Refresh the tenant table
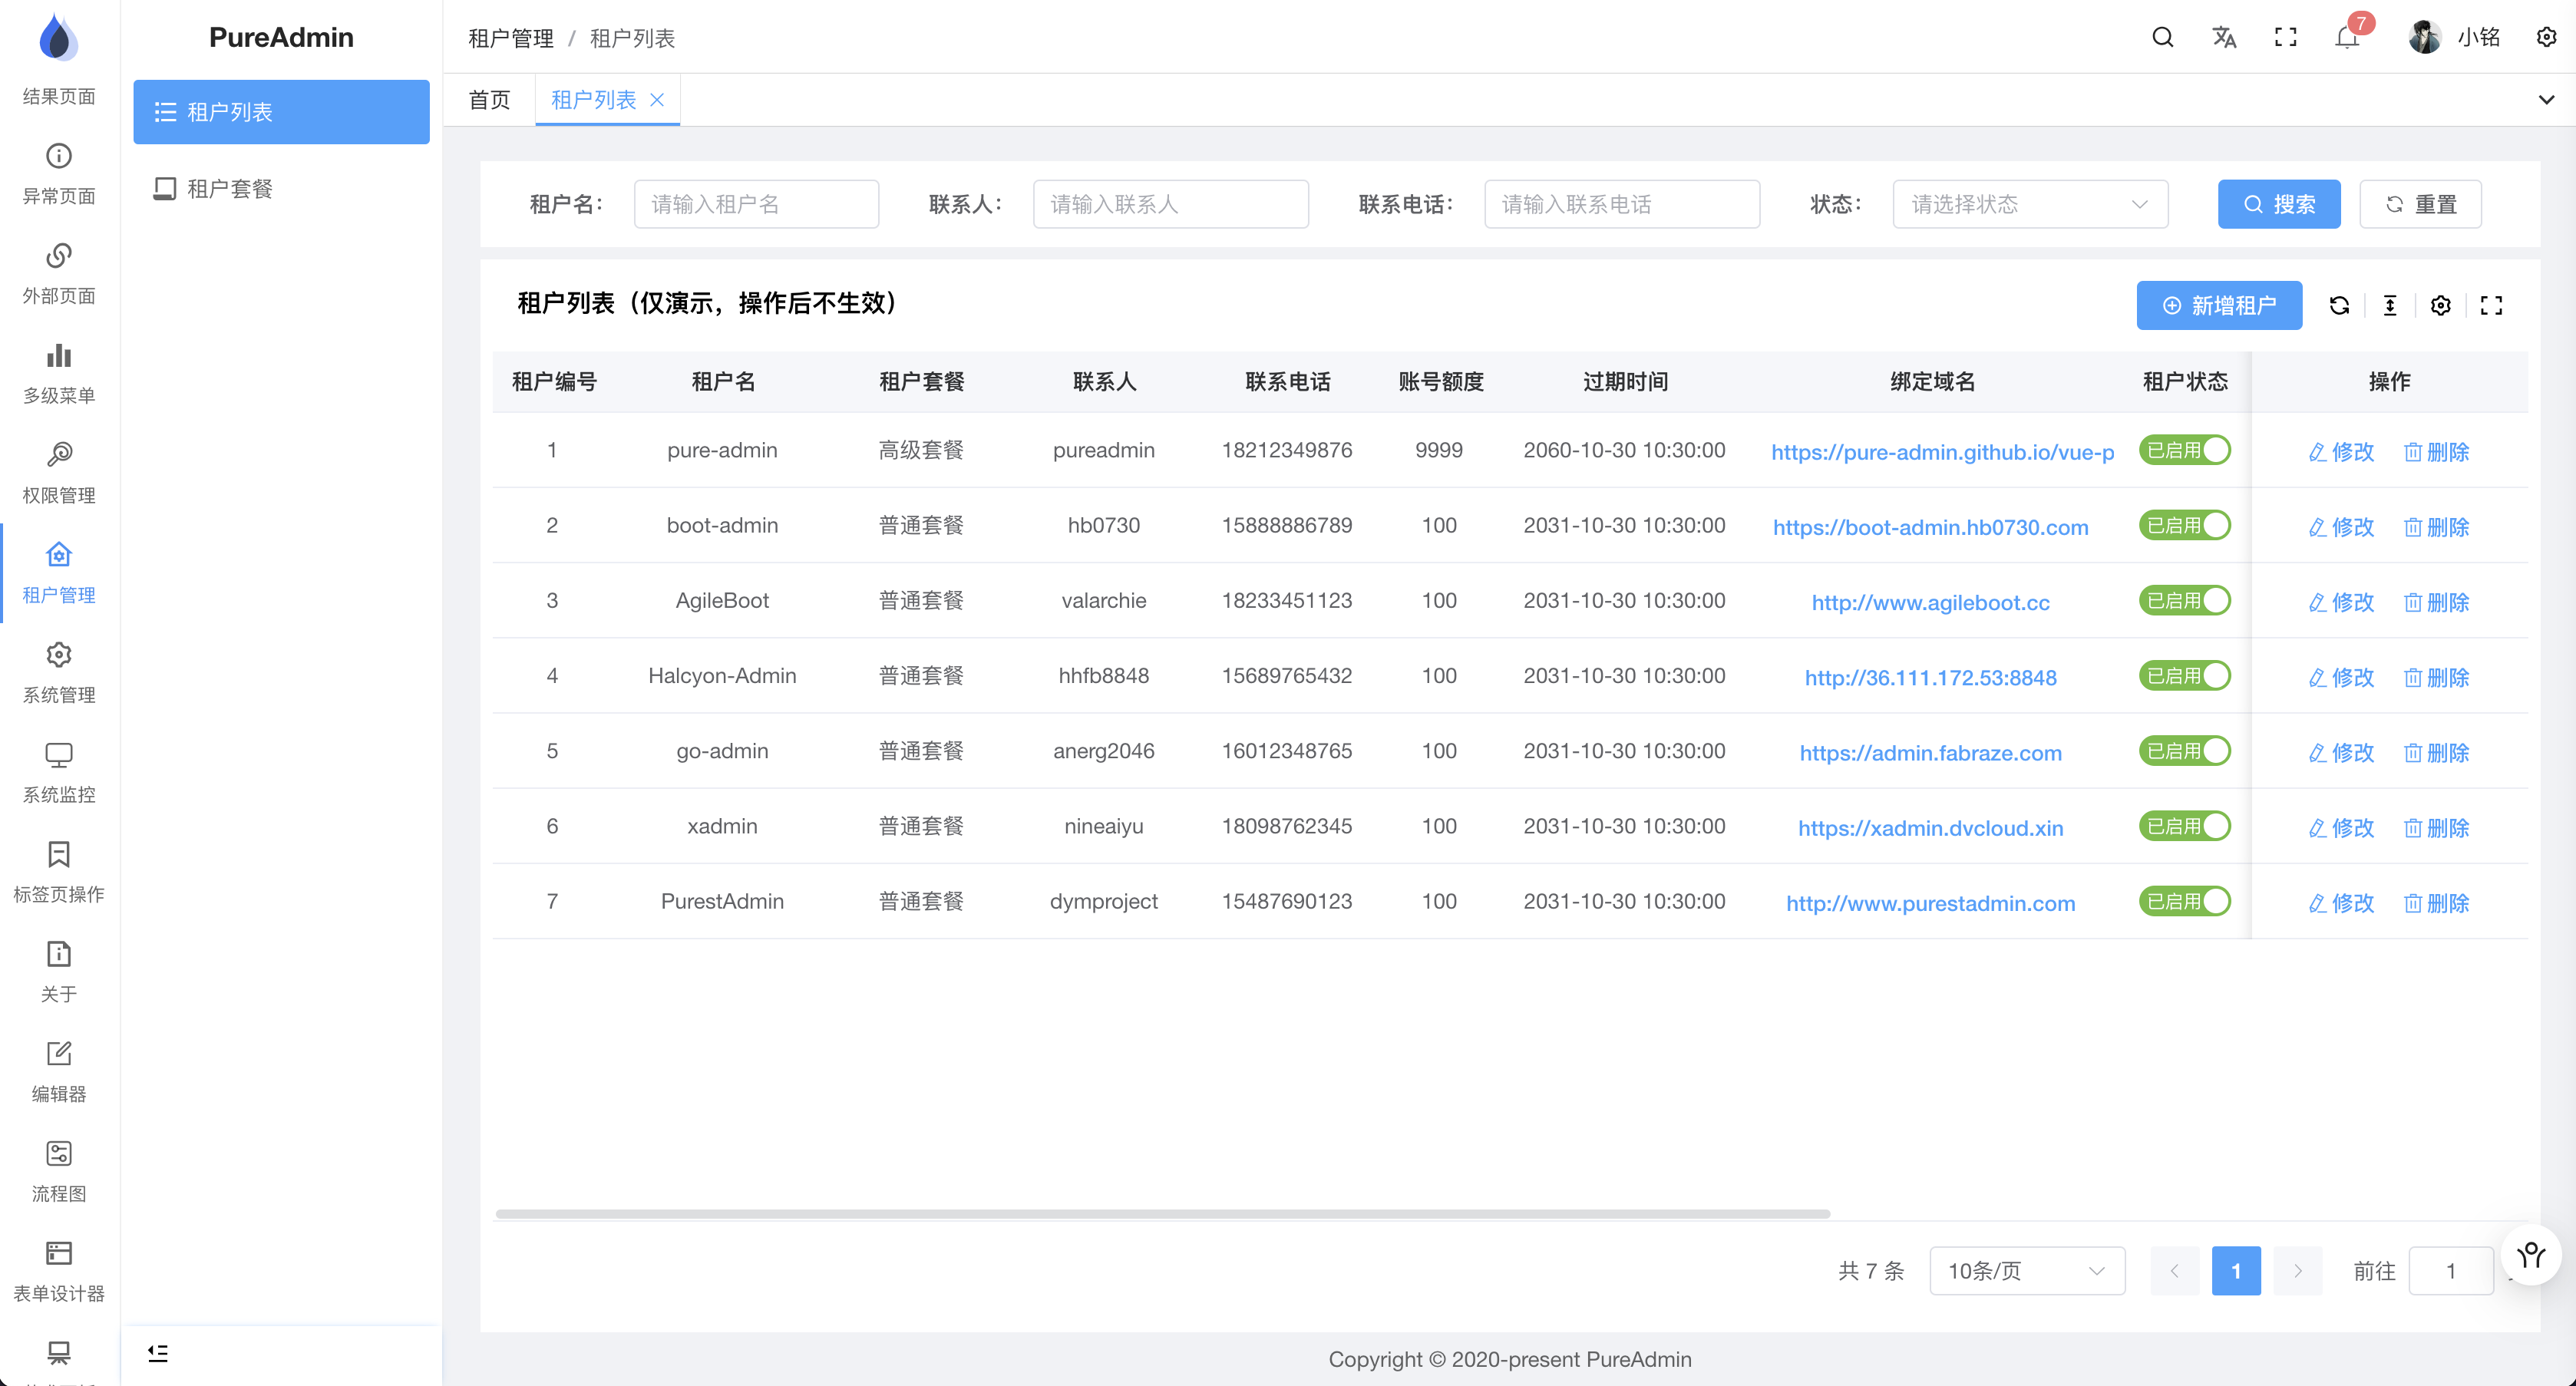The width and height of the screenshot is (2576, 1386). coord(2339,305)
